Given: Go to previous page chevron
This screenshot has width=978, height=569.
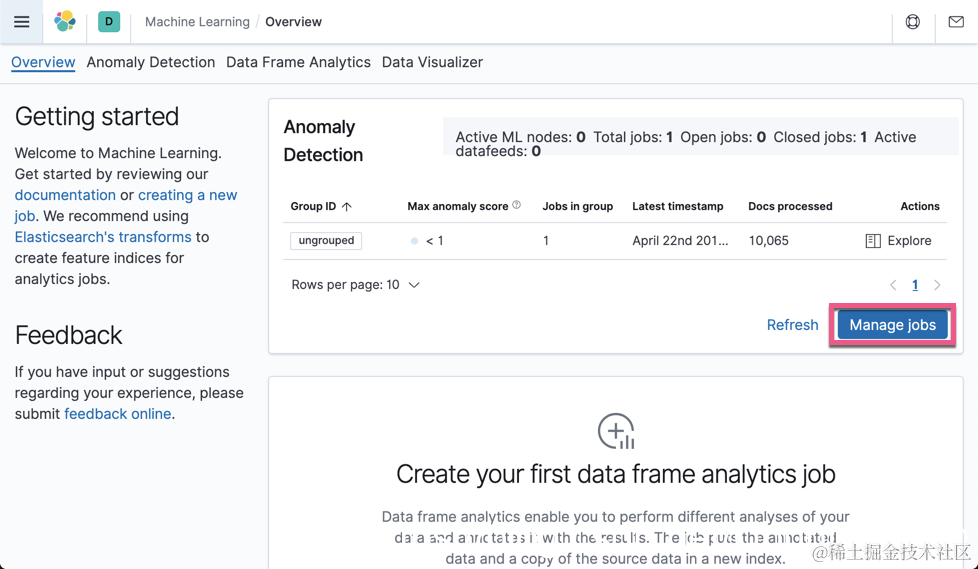Looking at the screenshot, I should (893, 285).
